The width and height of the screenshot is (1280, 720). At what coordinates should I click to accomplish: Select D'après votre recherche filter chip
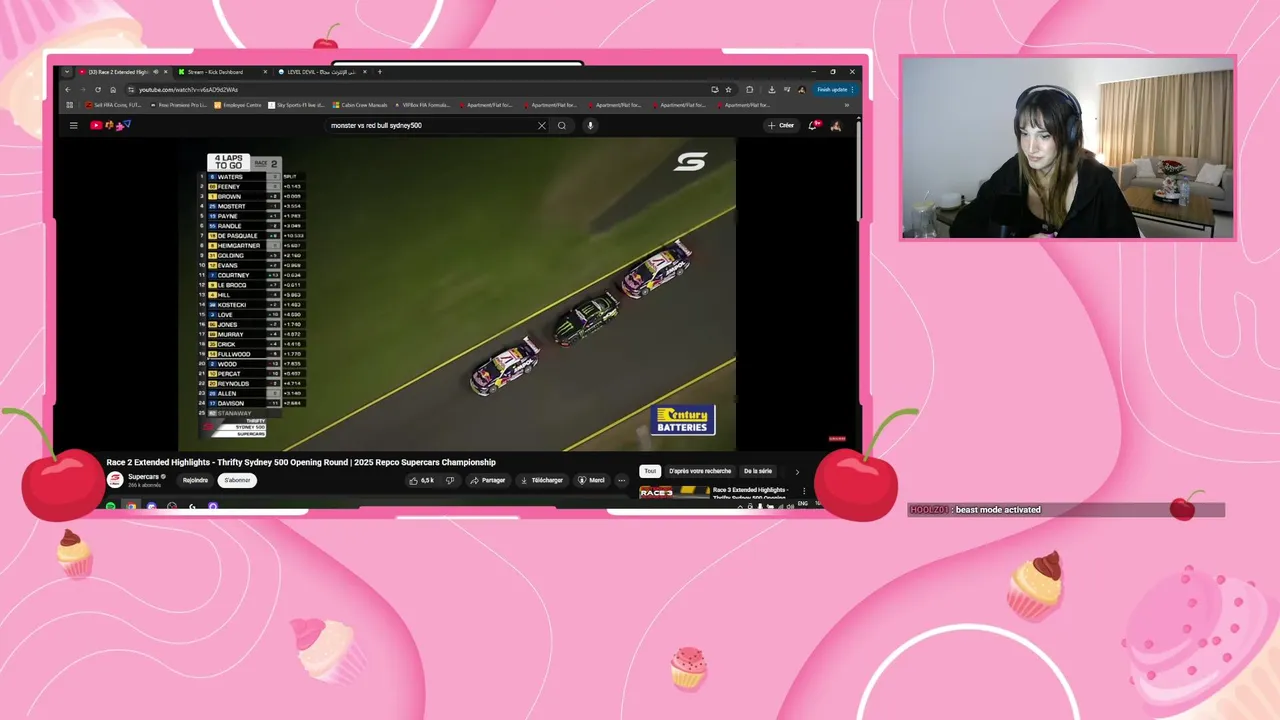point(700,471)
